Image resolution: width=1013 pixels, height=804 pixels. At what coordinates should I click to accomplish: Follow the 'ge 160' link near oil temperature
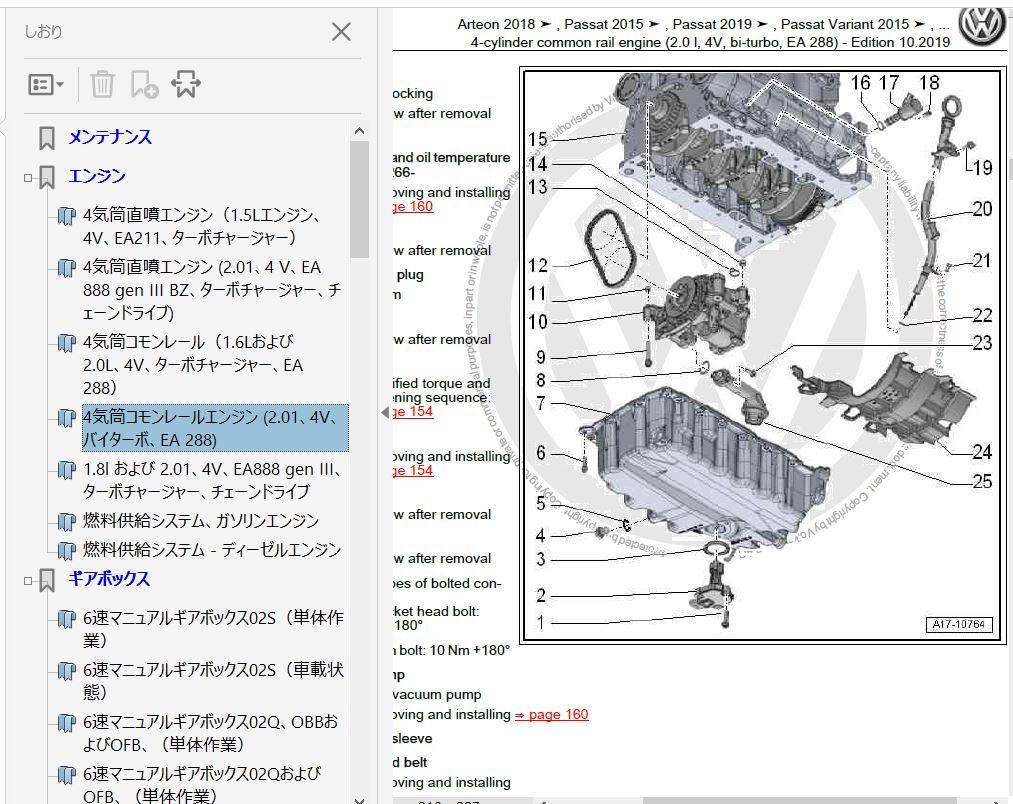pyautogui.click(x=413, y=206)
